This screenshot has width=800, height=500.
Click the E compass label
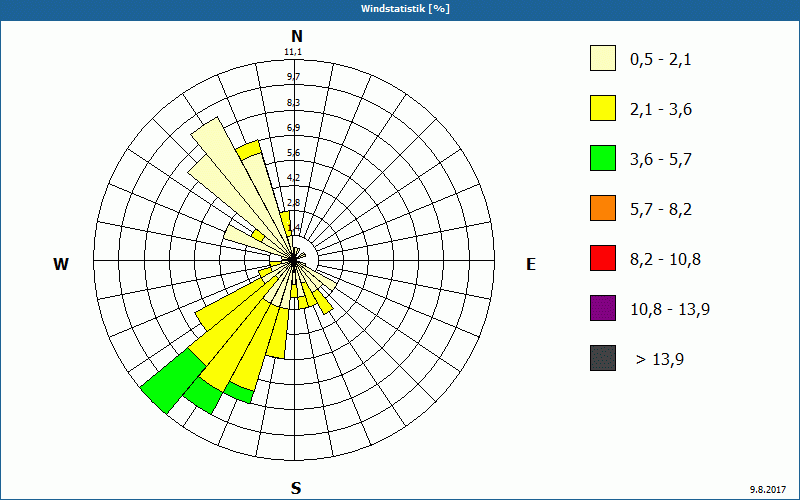tap(531, 264)
